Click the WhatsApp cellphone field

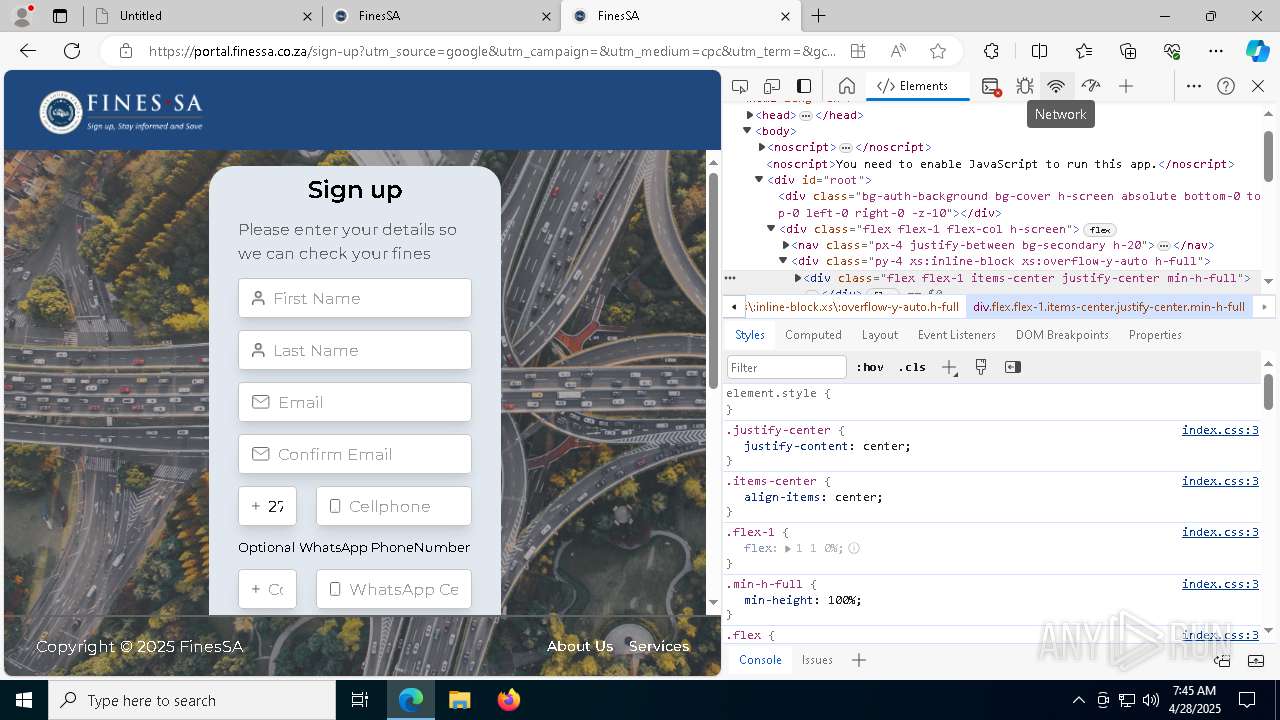[x=394, y=589]
